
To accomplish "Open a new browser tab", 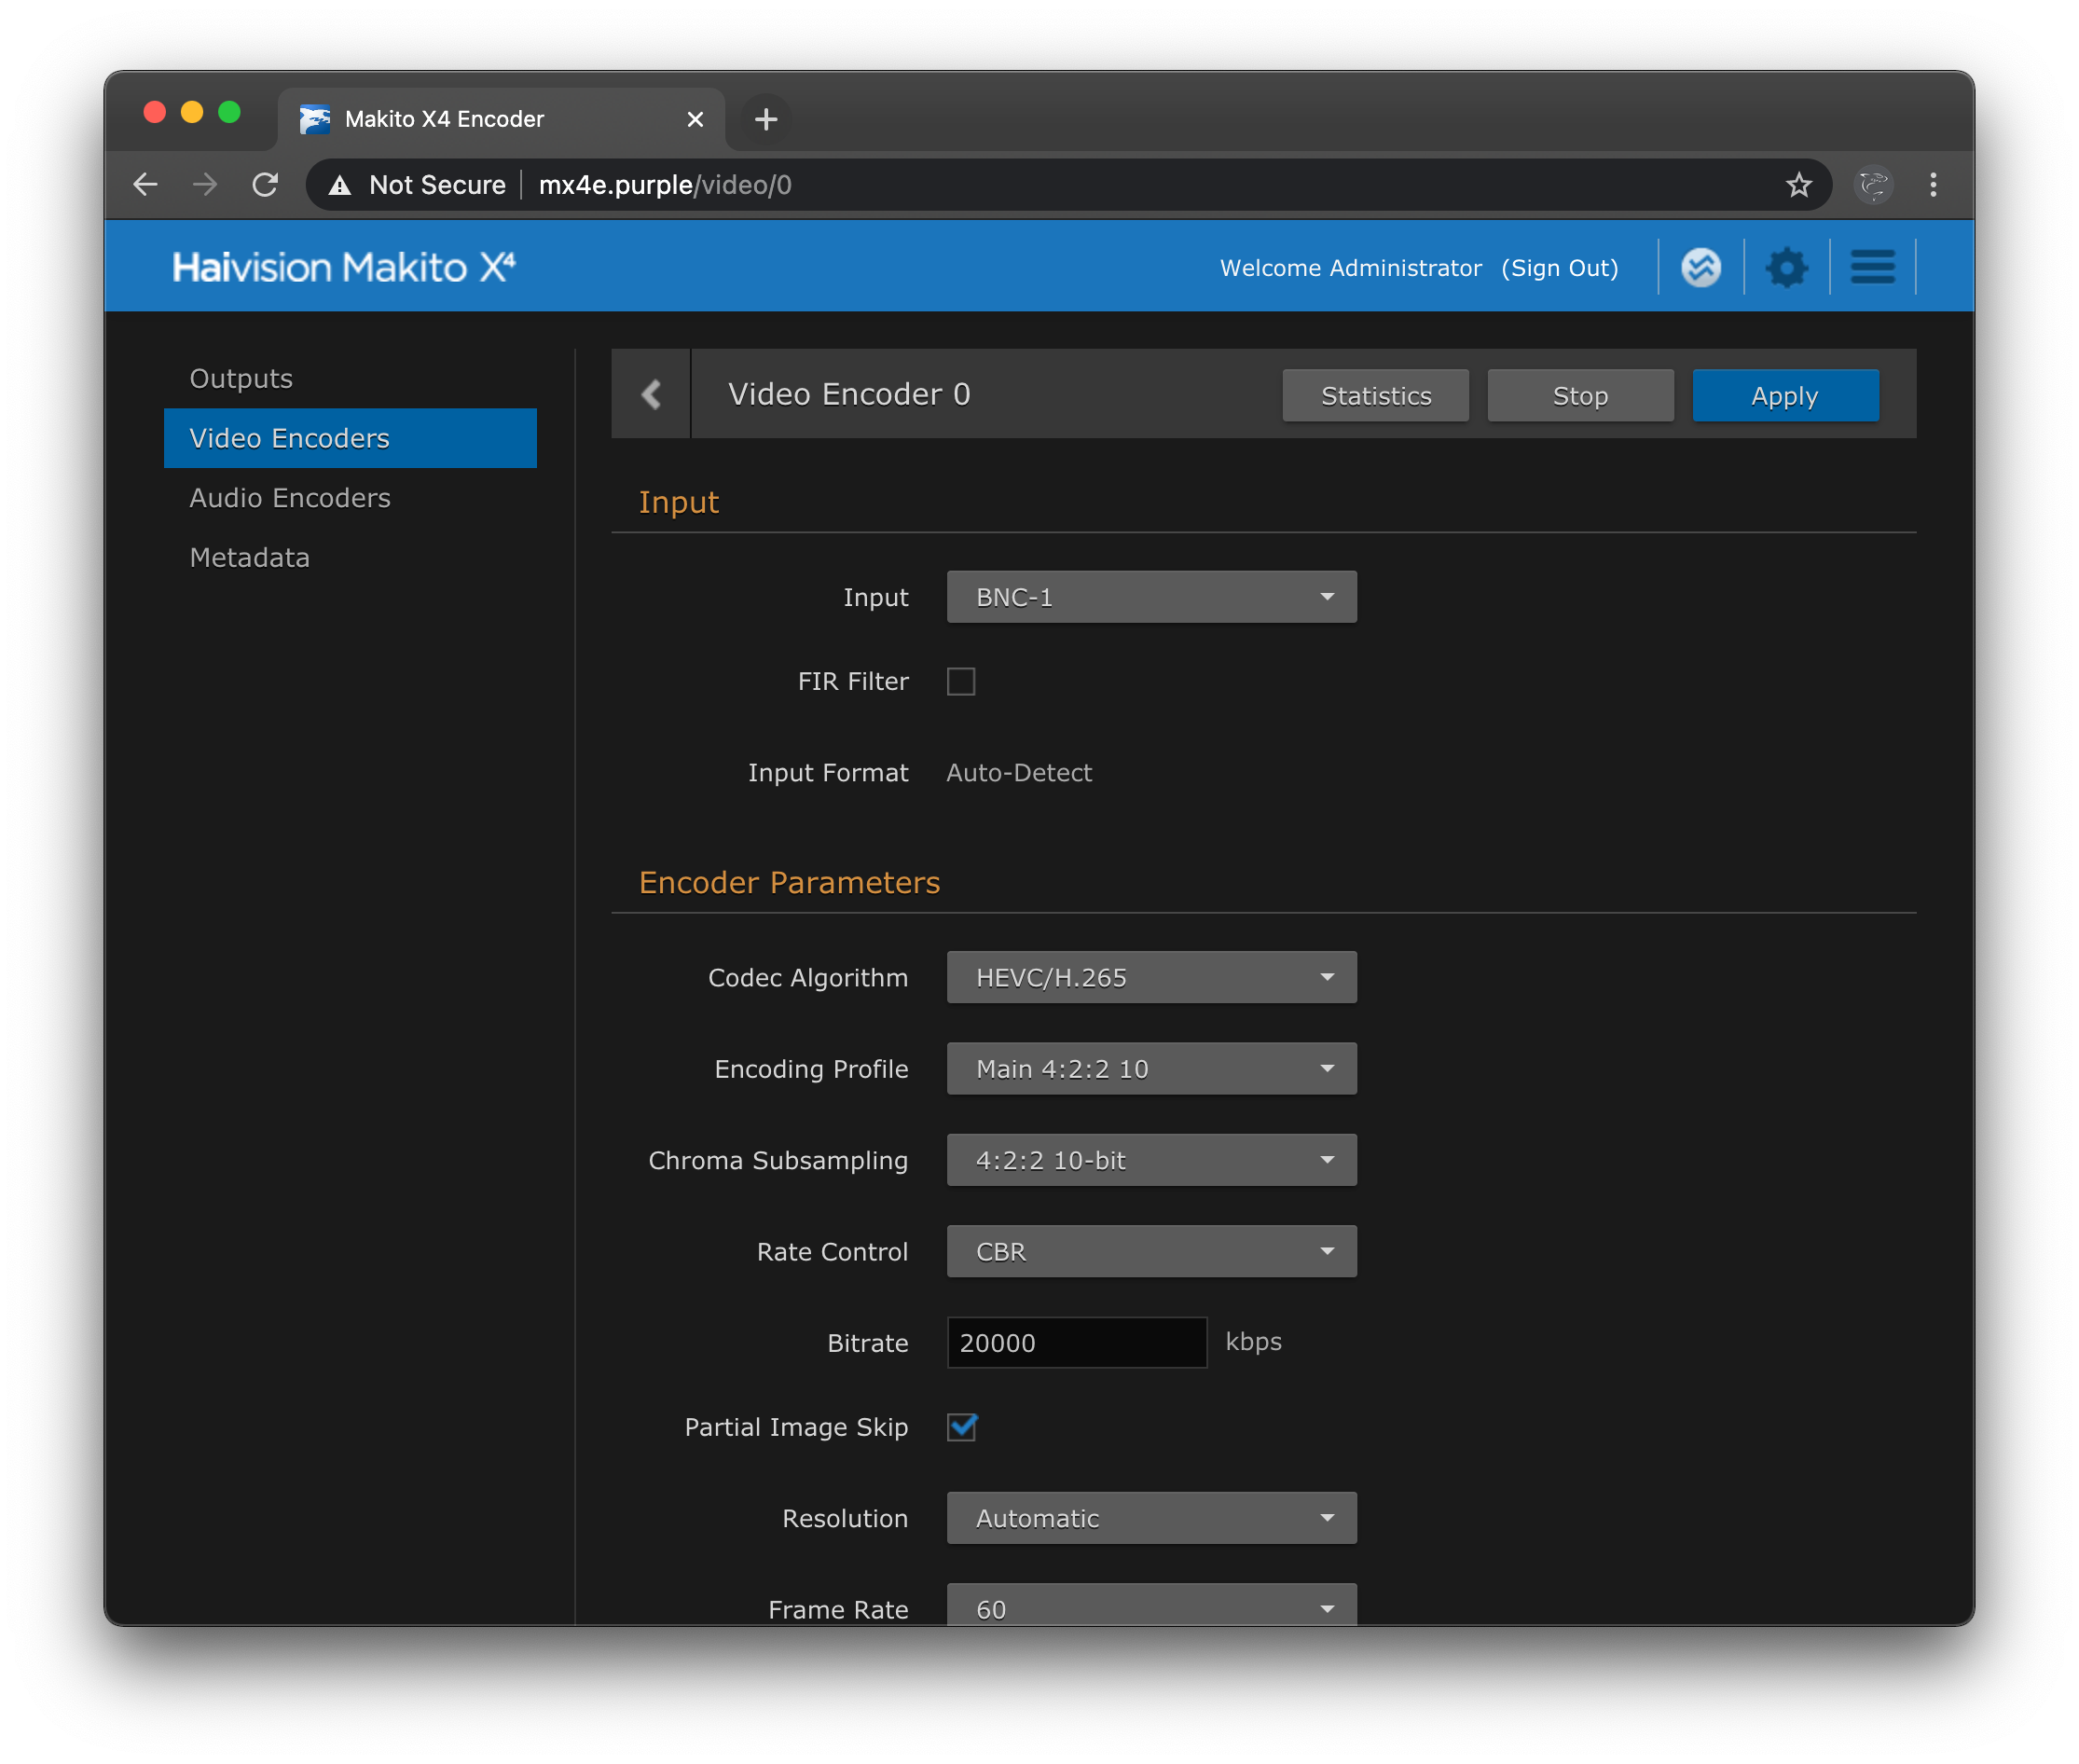I will [x=766, y=119].
